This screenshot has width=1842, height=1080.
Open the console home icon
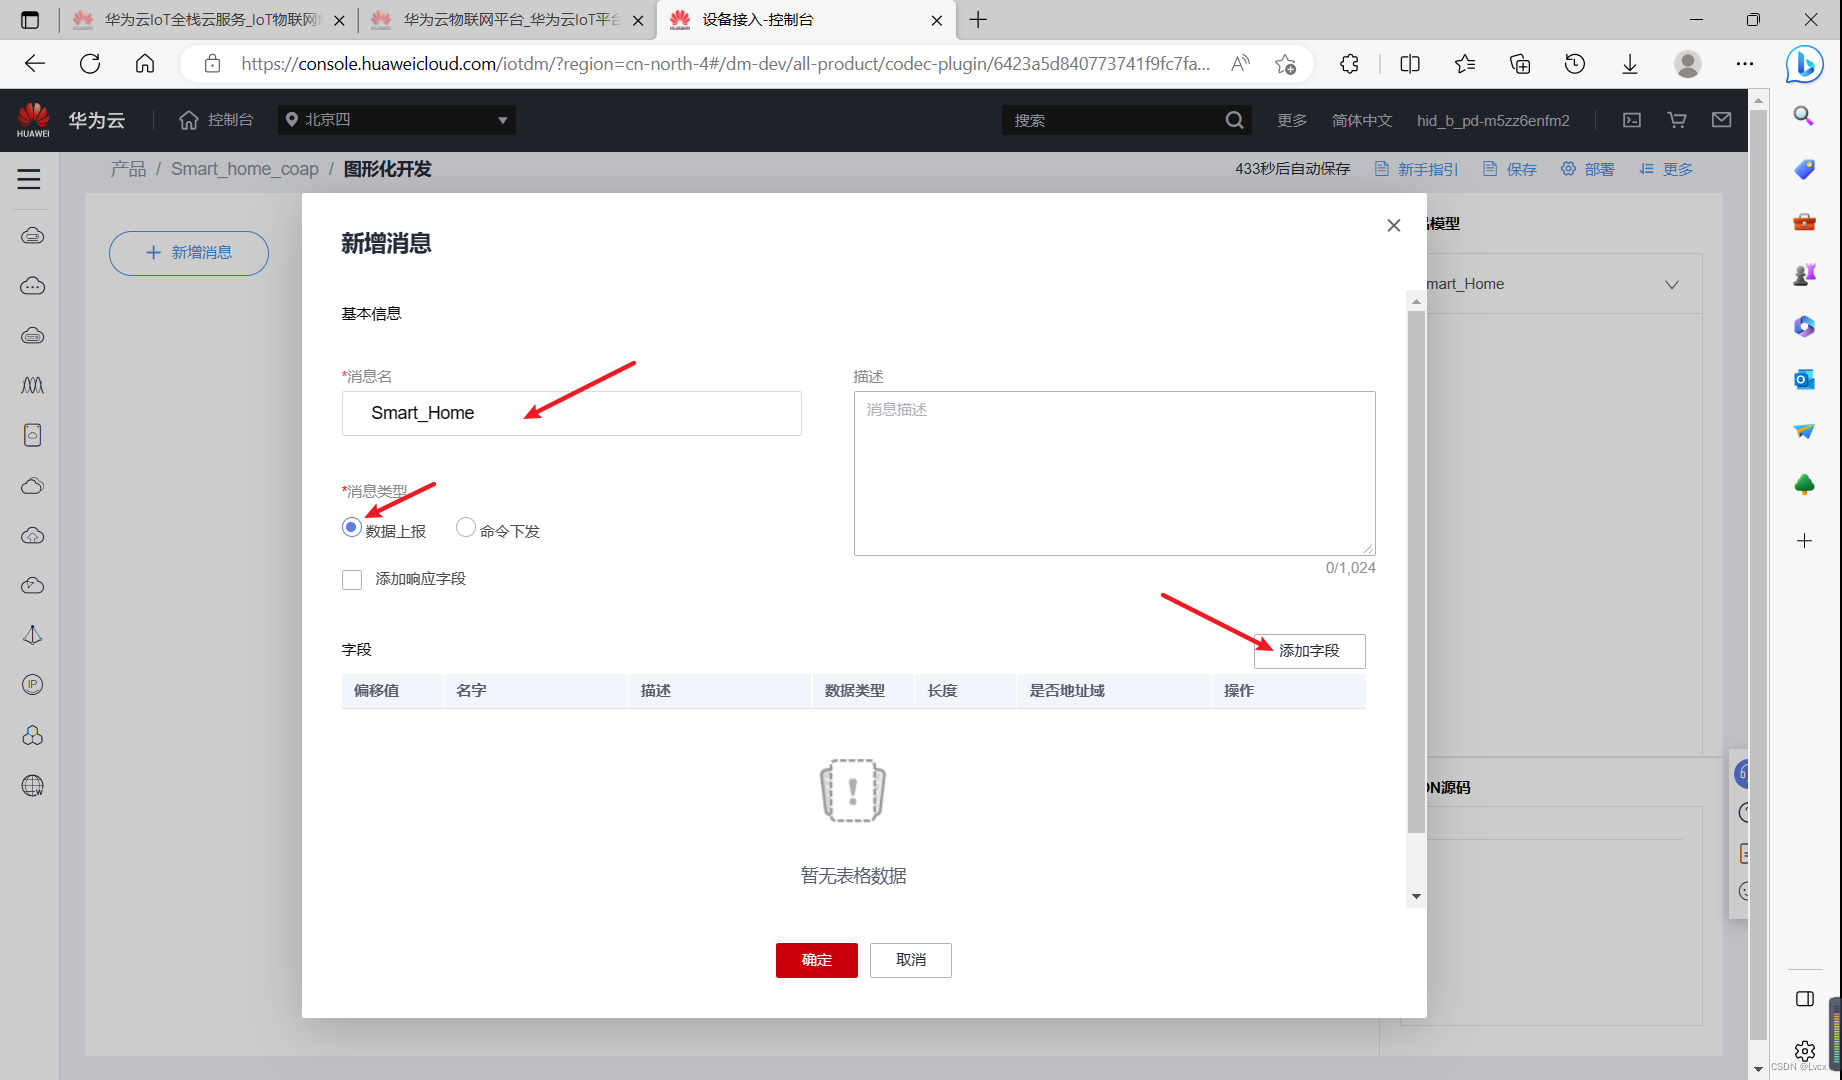click(x=189, y=120)
